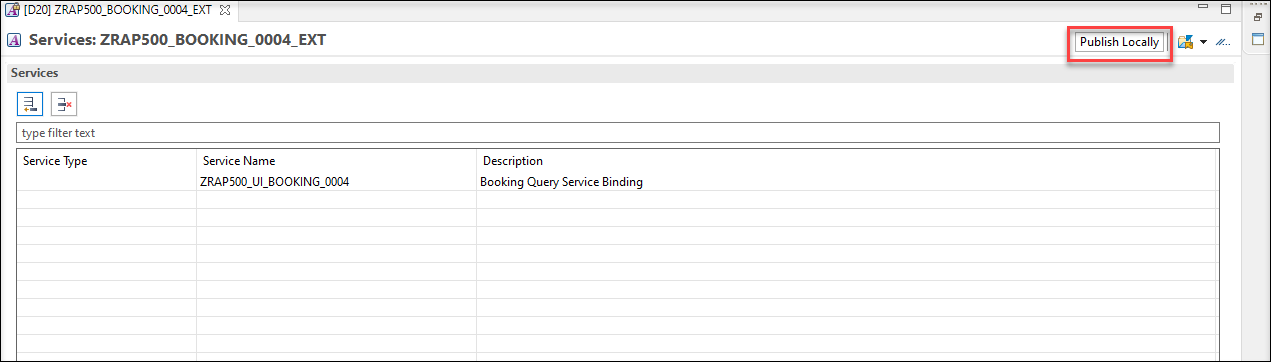Click the slashed lines icon in header toolbar

click(1222, 42)
